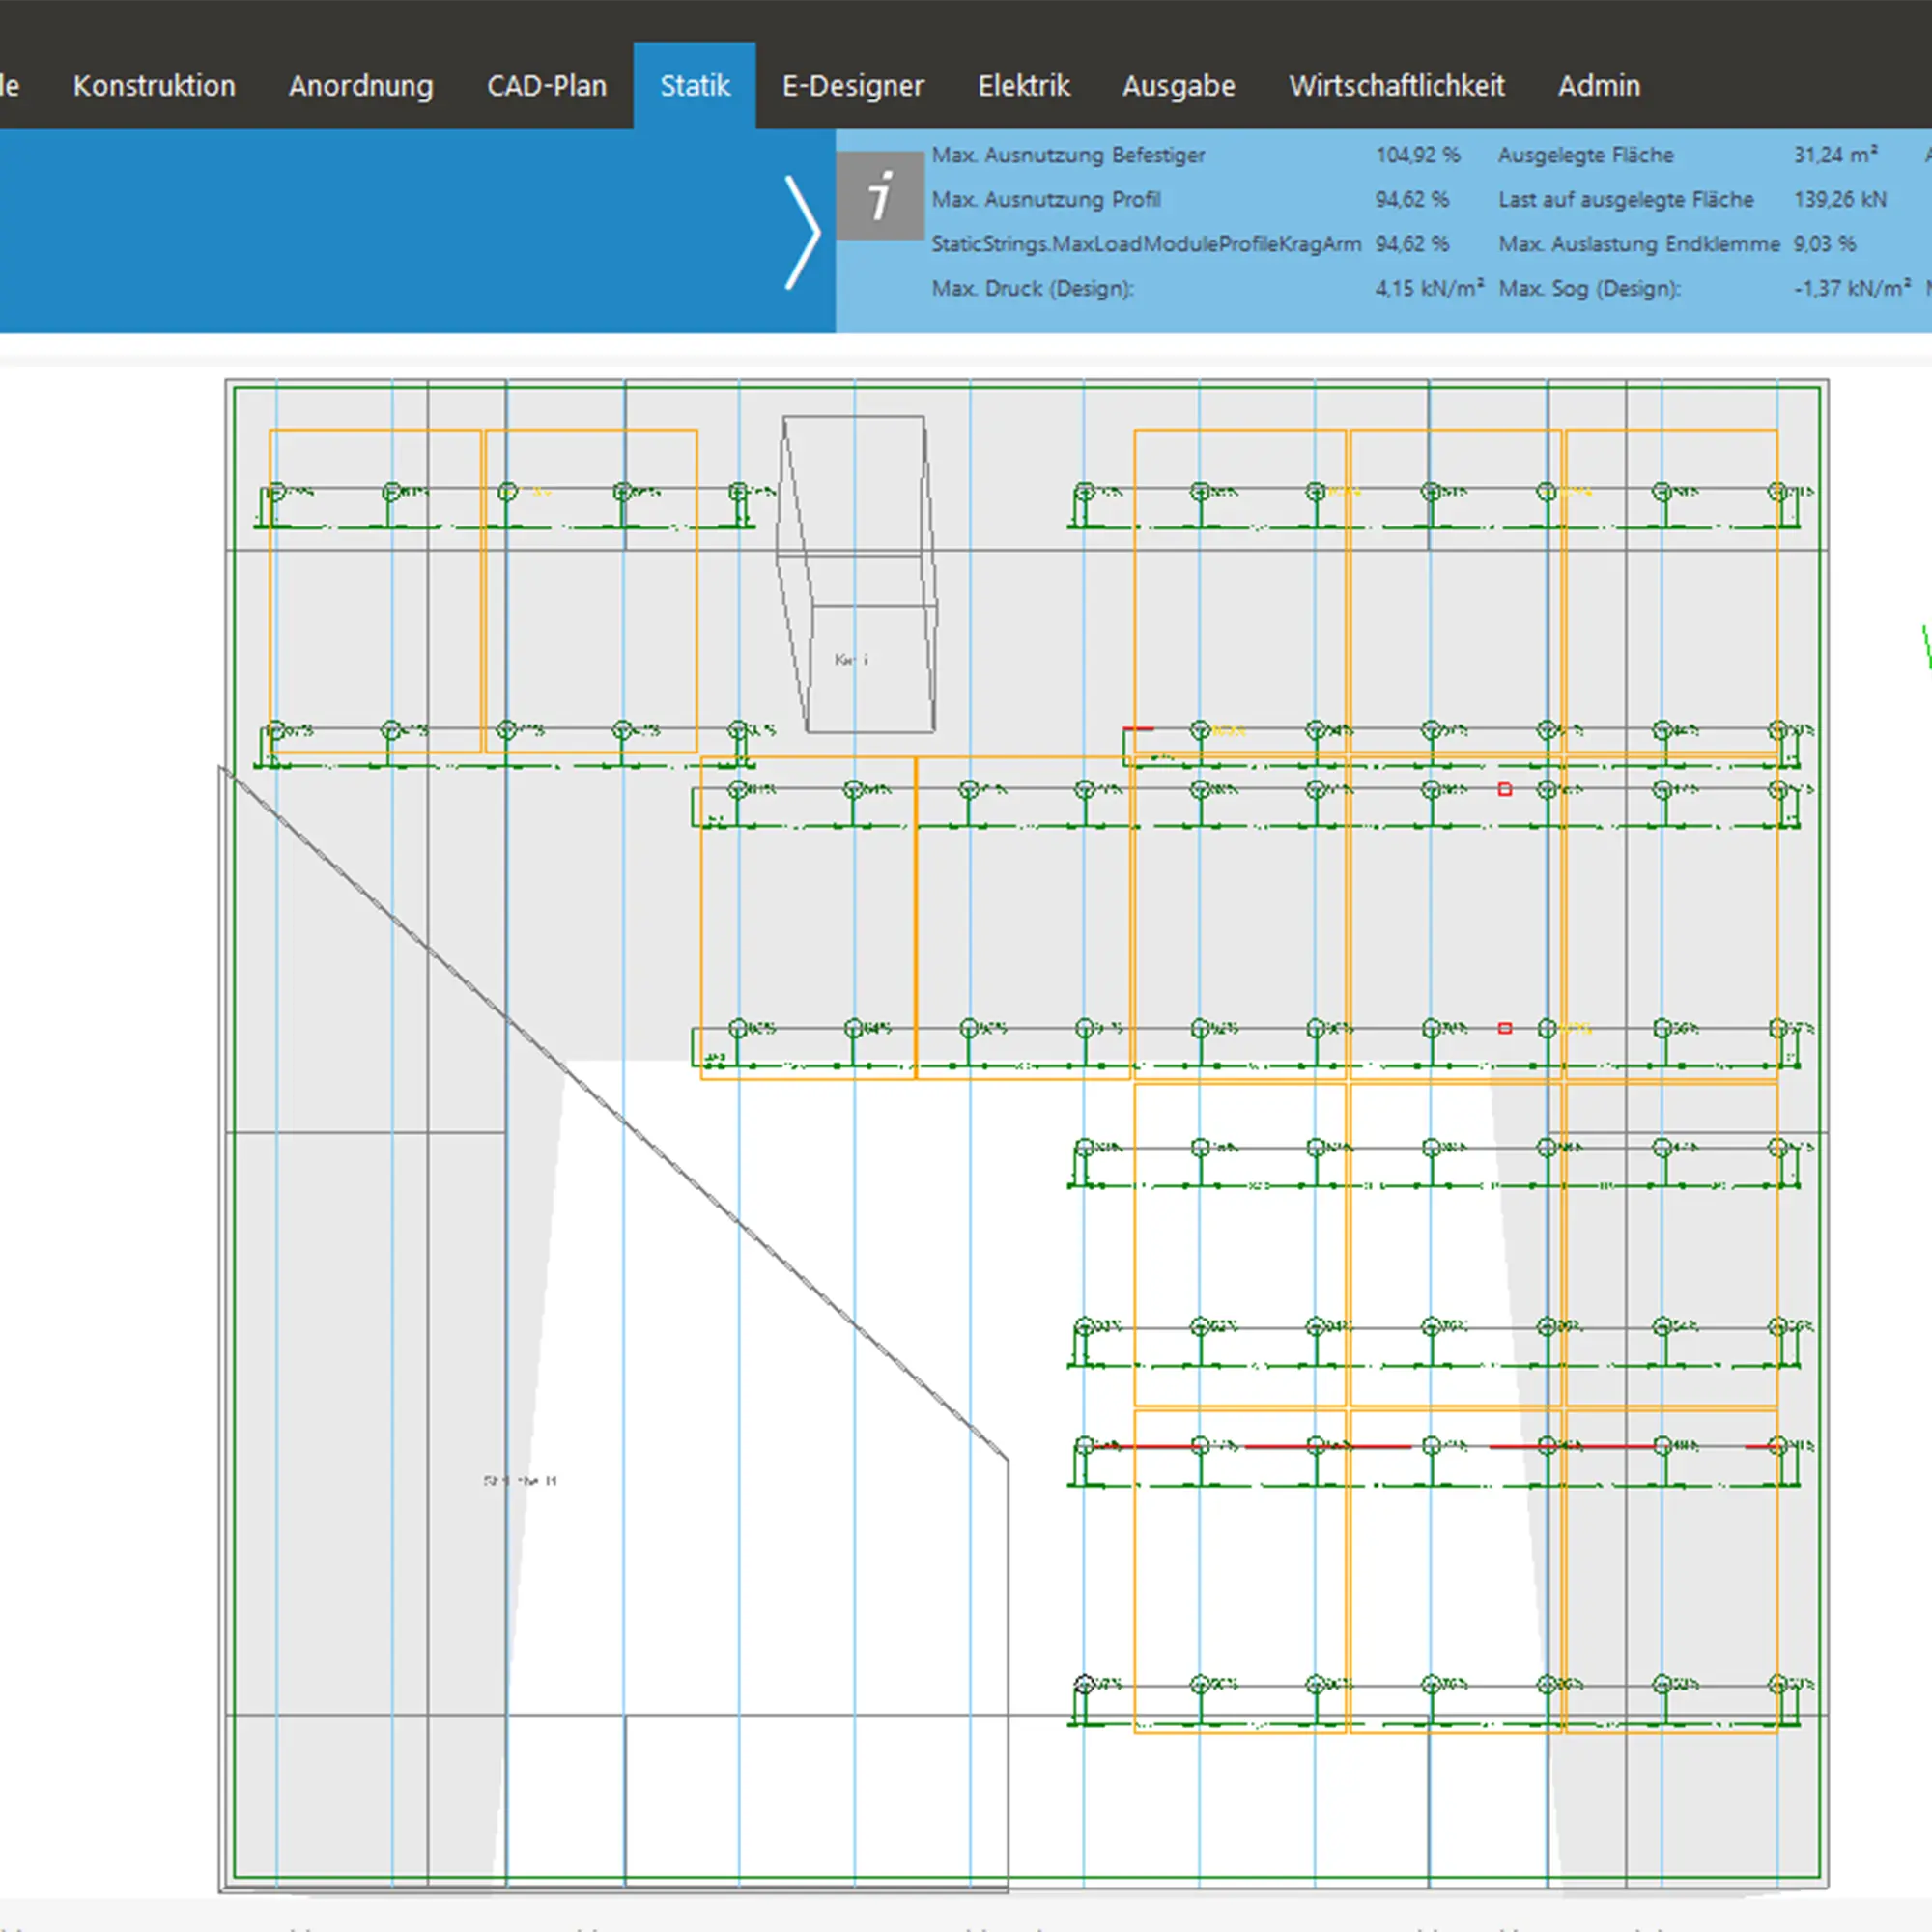Click the gray info icon
The width and height of the screenshot is (1932, 1932).
[x=879, y=195]
